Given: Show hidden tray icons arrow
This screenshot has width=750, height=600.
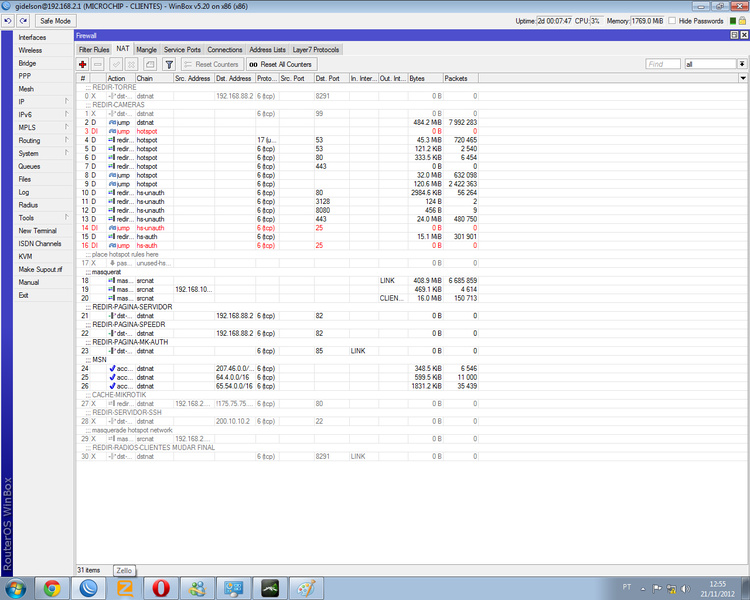Looking at the screenshot, I should [x=643, y=589].
